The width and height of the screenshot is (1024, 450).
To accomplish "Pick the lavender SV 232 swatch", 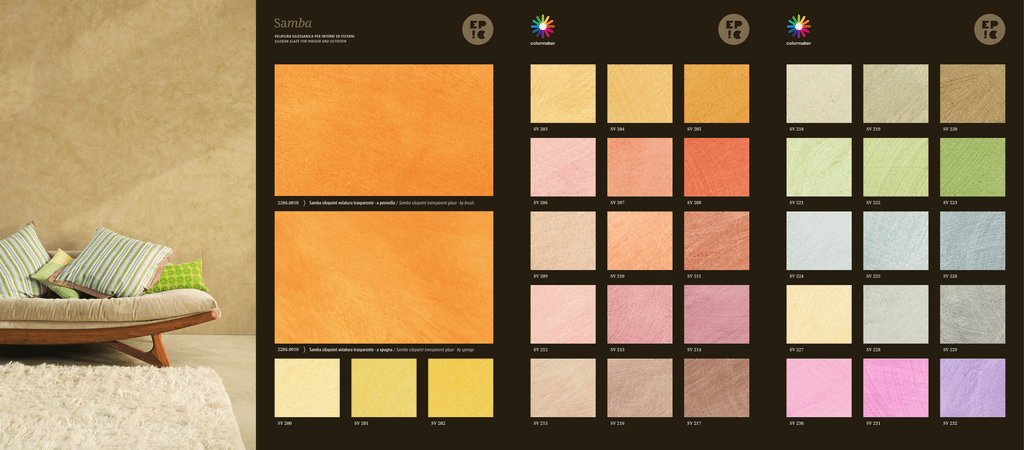I will click(x=972, y=388).
